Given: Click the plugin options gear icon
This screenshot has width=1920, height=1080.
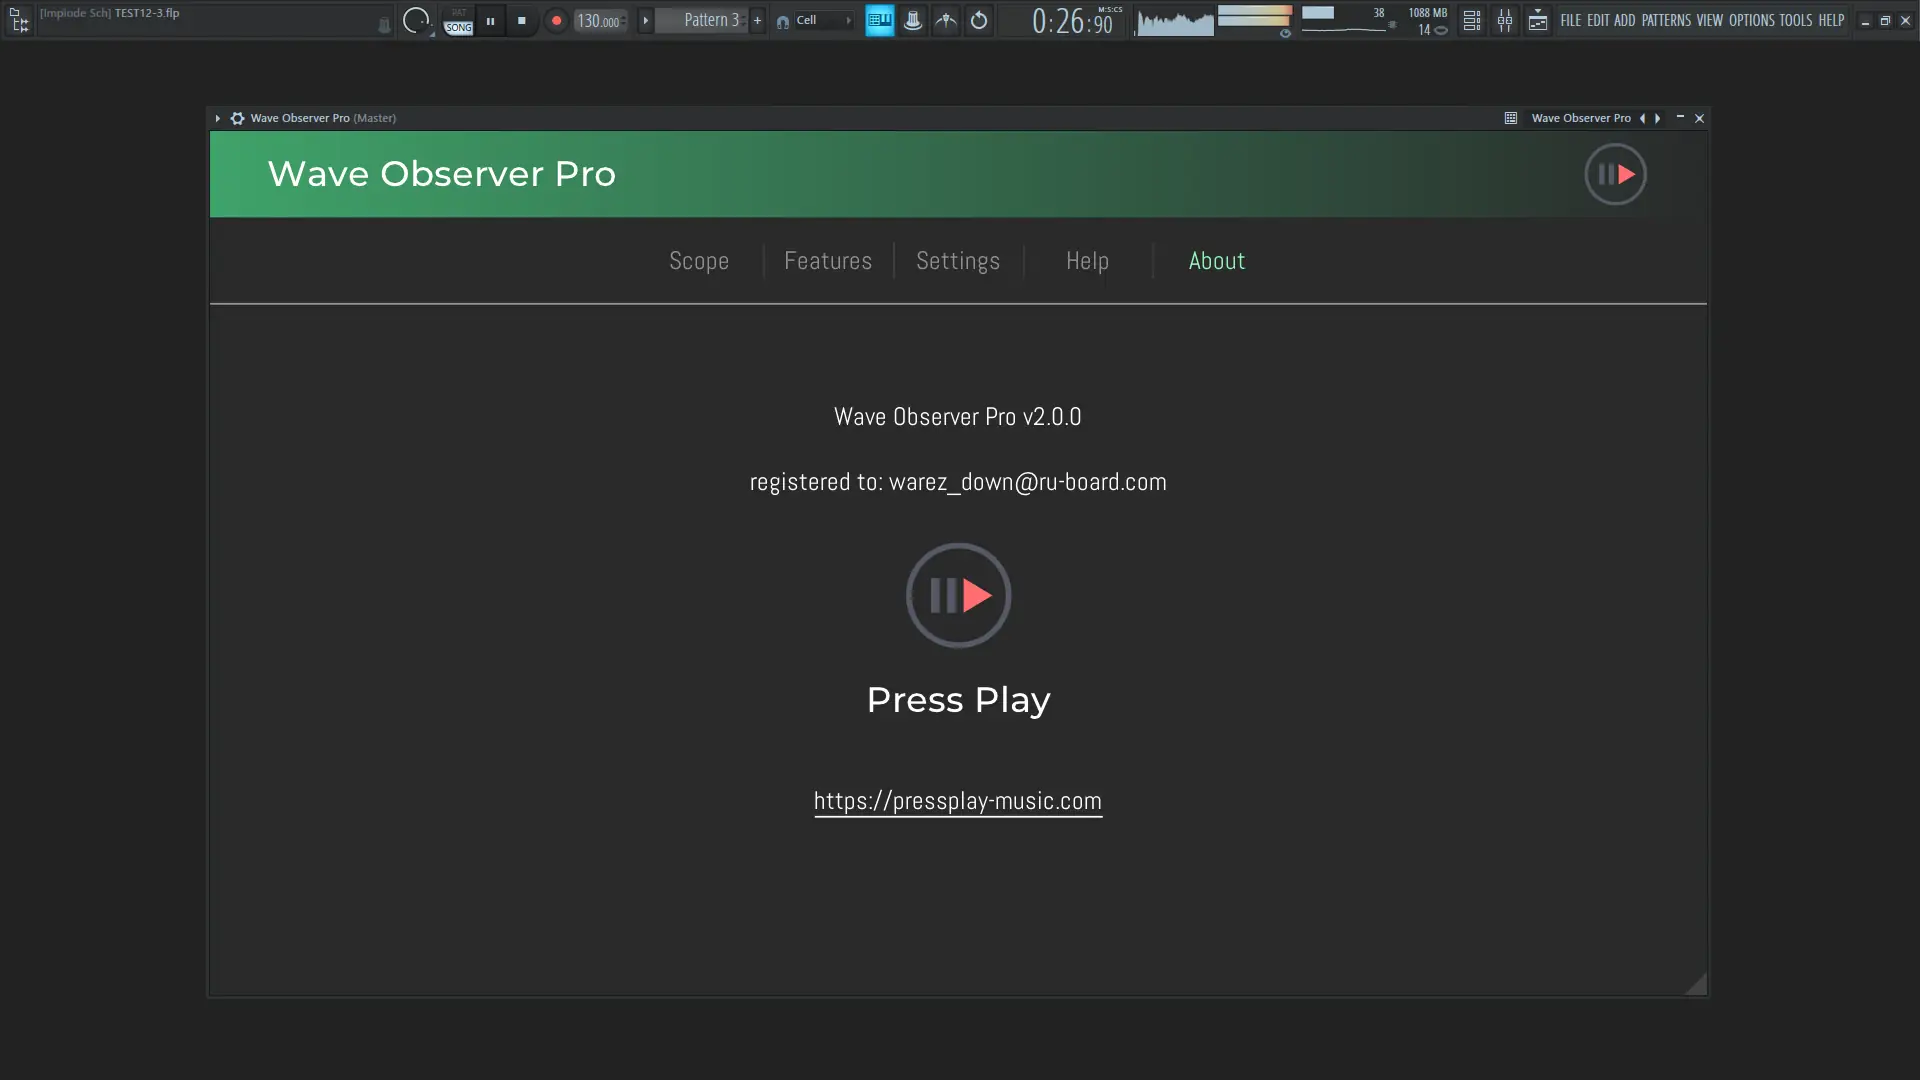Looking at the screenshot, I should 237,118.
